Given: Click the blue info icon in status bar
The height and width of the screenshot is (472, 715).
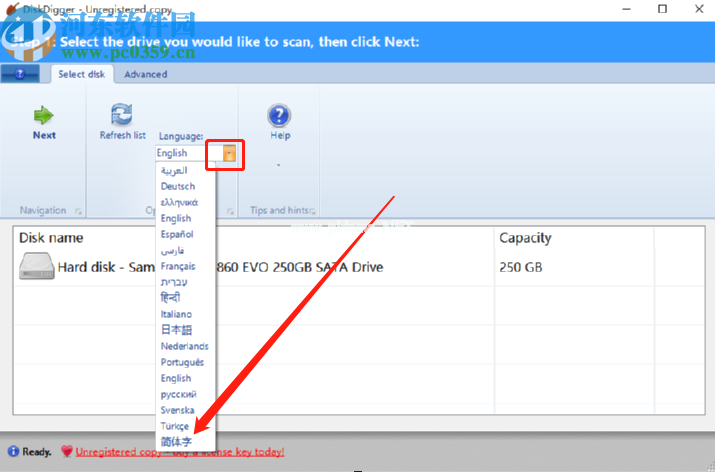Looking at the screenshot, I should click(x=12, y=451).
